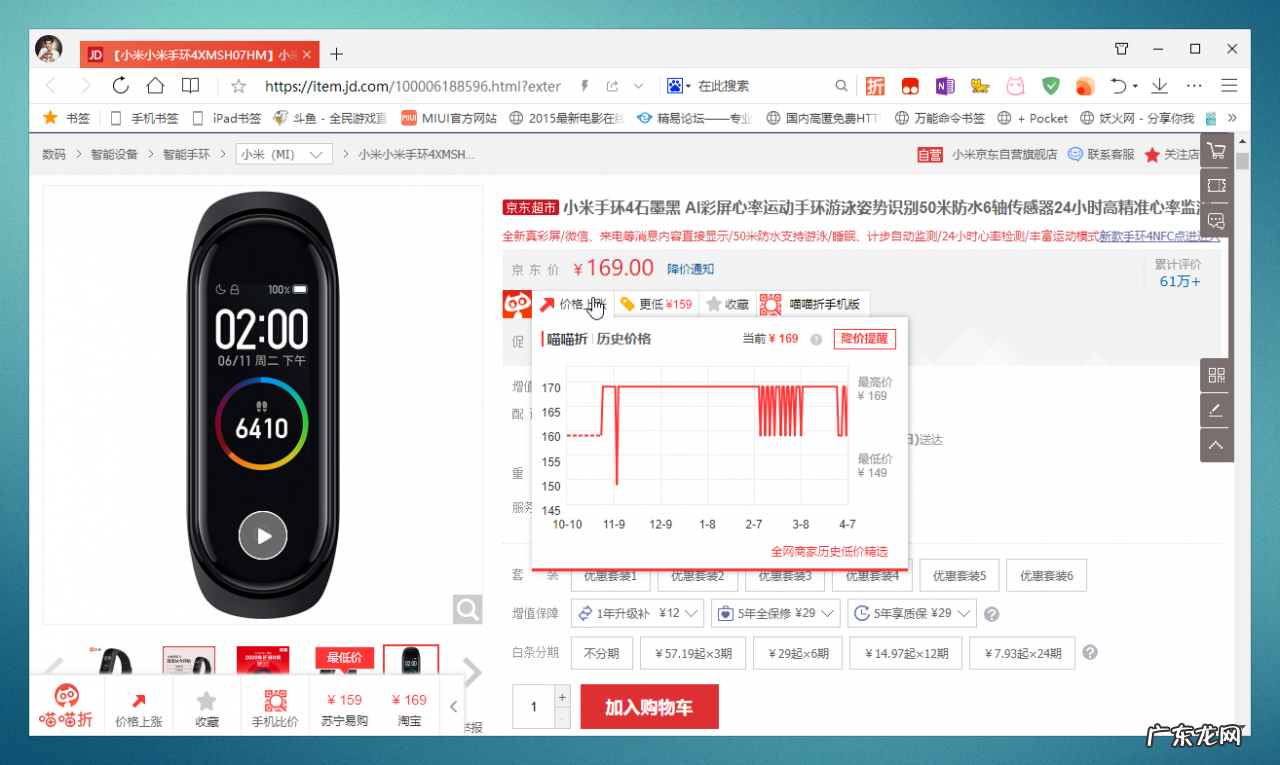The width and height of the screenshot is (1280, 765).
Task: Open the green Adguard shield icon
Action: point(1049,86)
